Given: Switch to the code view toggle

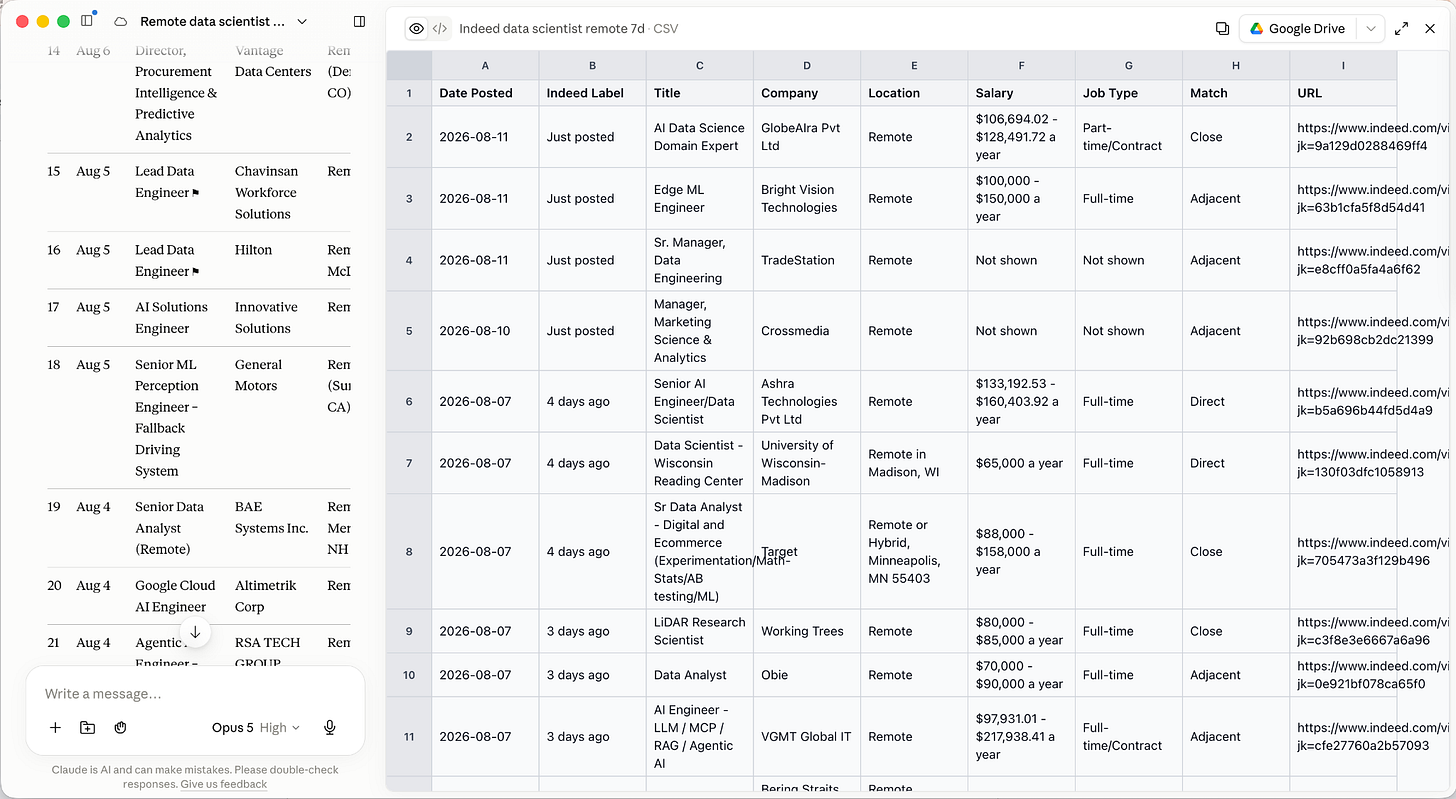Looking at the screenshot, I should pyautogui.click(x=440, y=29).
